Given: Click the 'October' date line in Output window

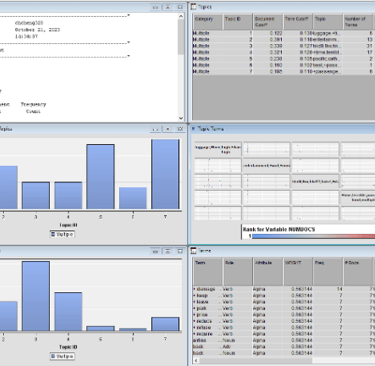Looking at the screenshot, I should click(37, 30).
